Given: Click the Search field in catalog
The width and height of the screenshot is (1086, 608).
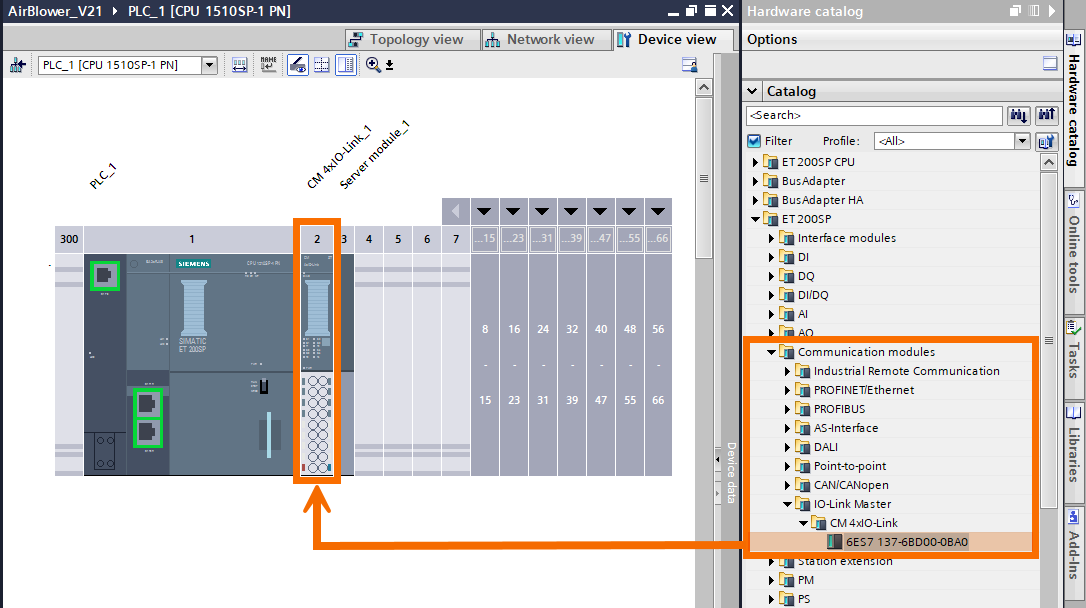Looking at the screenshot, I should tap(874, 116).
